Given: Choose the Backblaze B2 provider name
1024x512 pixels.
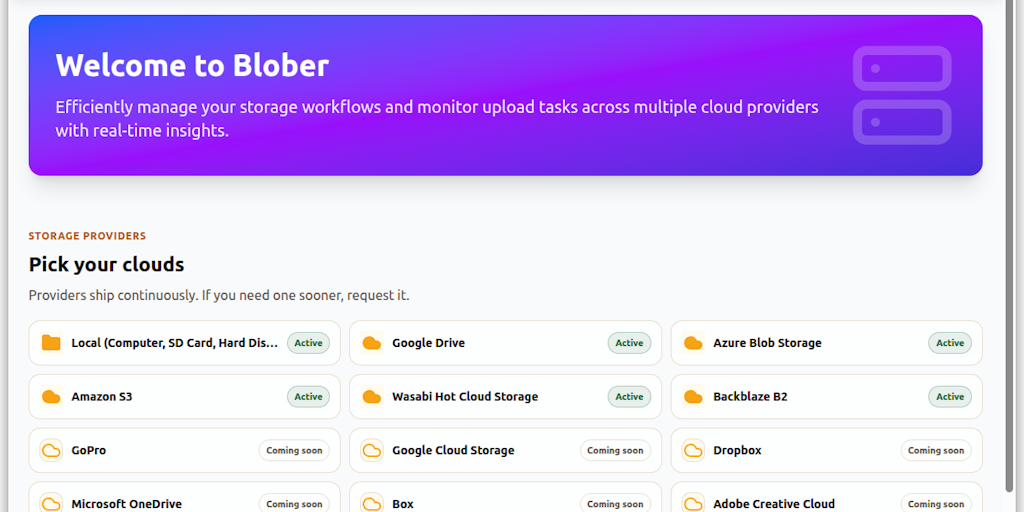Looking at the screenshot, I should click(750, 396).
